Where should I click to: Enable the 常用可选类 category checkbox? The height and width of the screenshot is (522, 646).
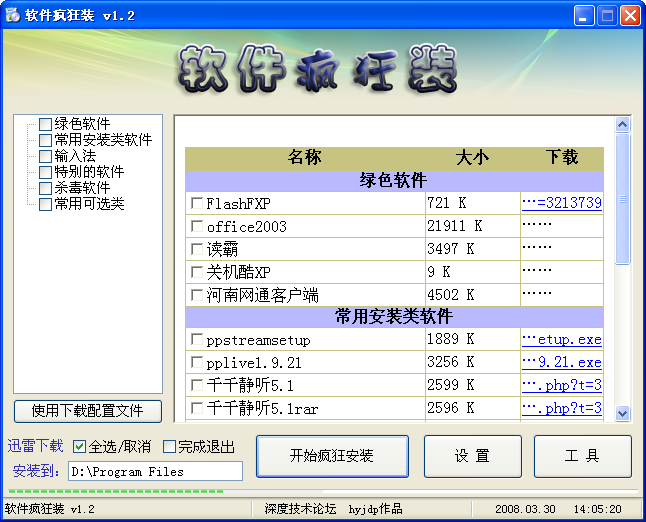tap(45, 204)
